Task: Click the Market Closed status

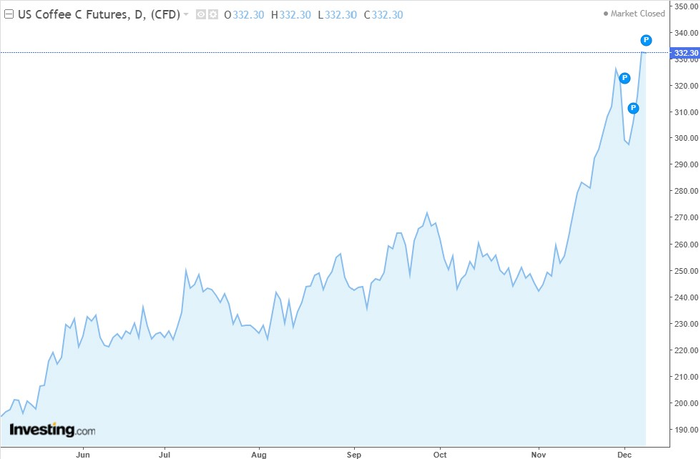Action: tap(634, 14)
